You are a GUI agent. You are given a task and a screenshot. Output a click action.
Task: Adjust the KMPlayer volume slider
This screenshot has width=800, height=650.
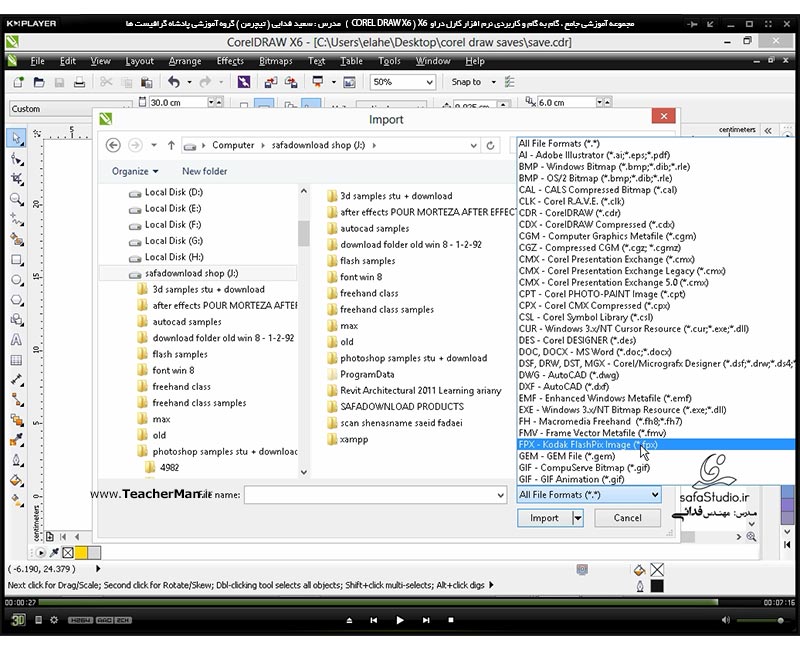coord(761,620)
